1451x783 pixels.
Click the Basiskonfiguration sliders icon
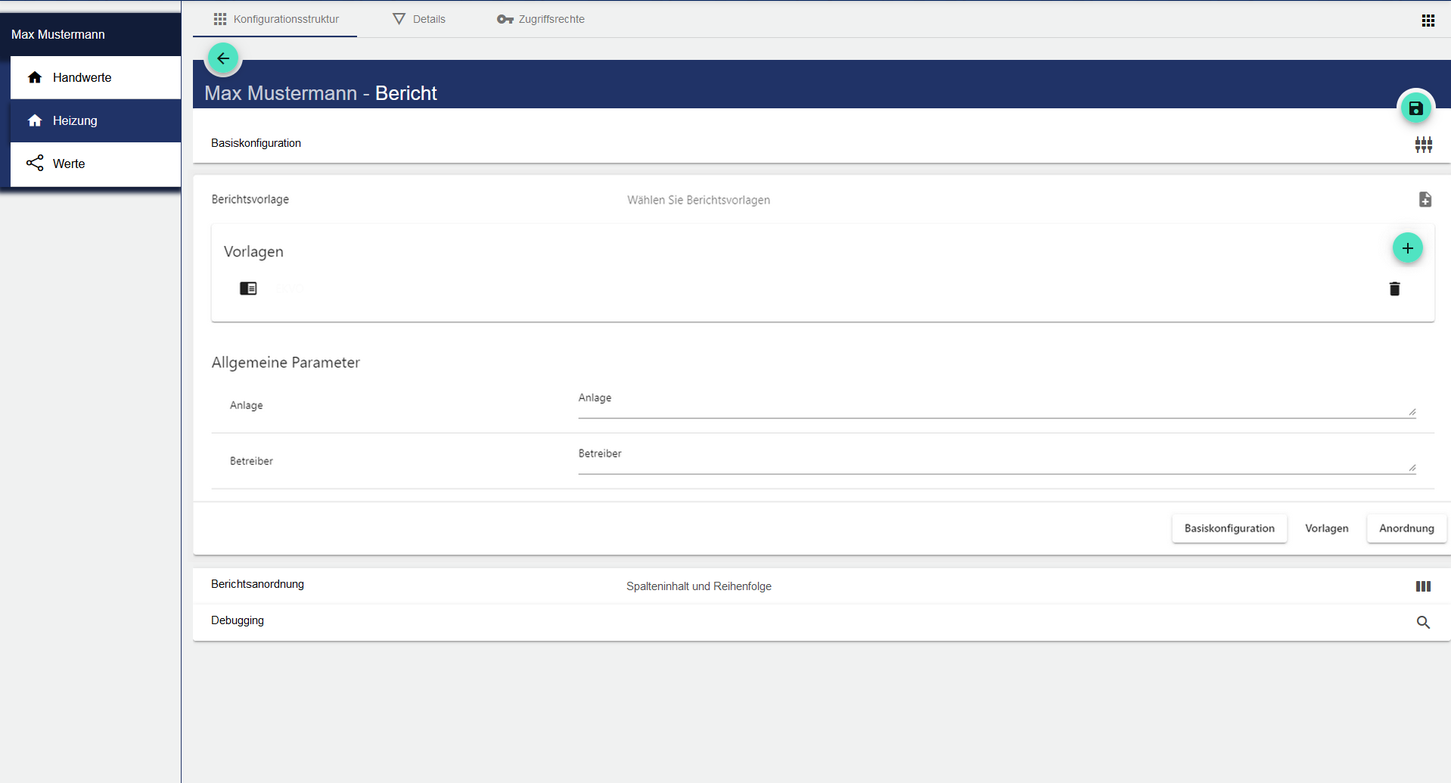point(1423,145)
